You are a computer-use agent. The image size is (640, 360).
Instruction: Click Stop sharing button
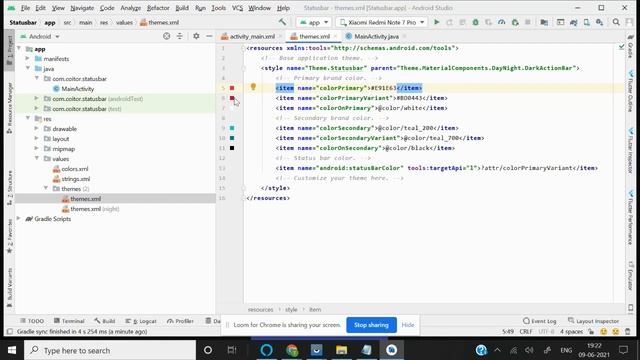pyautogui.click(x=371, y=325)
